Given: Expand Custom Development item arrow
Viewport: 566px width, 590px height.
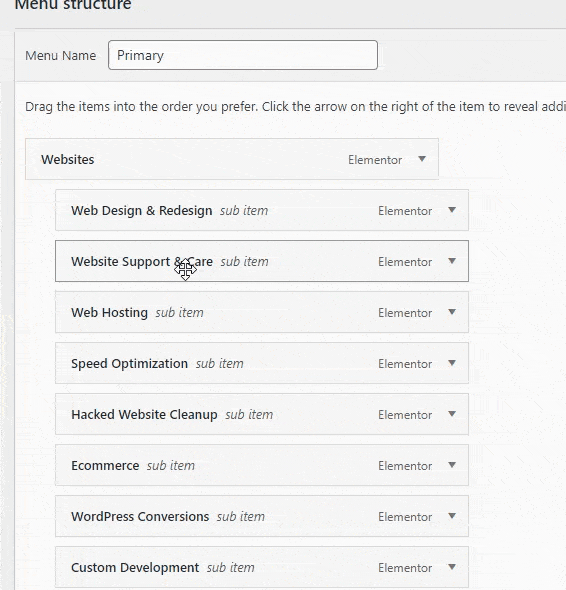Looking at the screenshot, I should pos(452,567).
